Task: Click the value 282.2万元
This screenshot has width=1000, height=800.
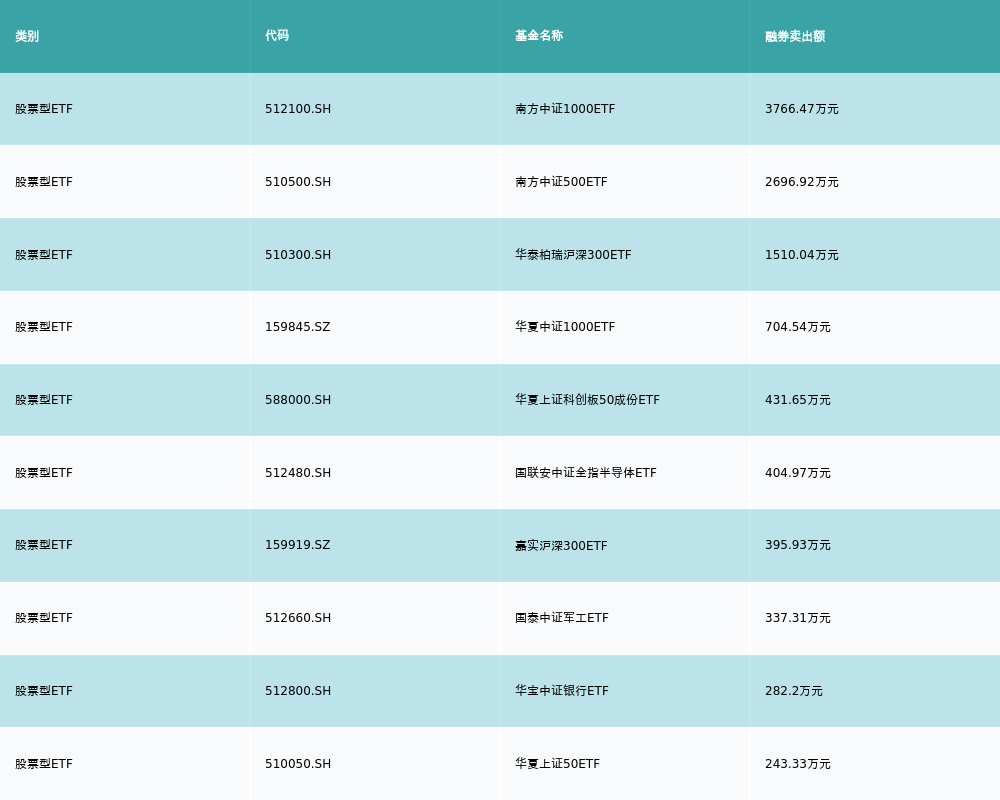Action: 794,691
